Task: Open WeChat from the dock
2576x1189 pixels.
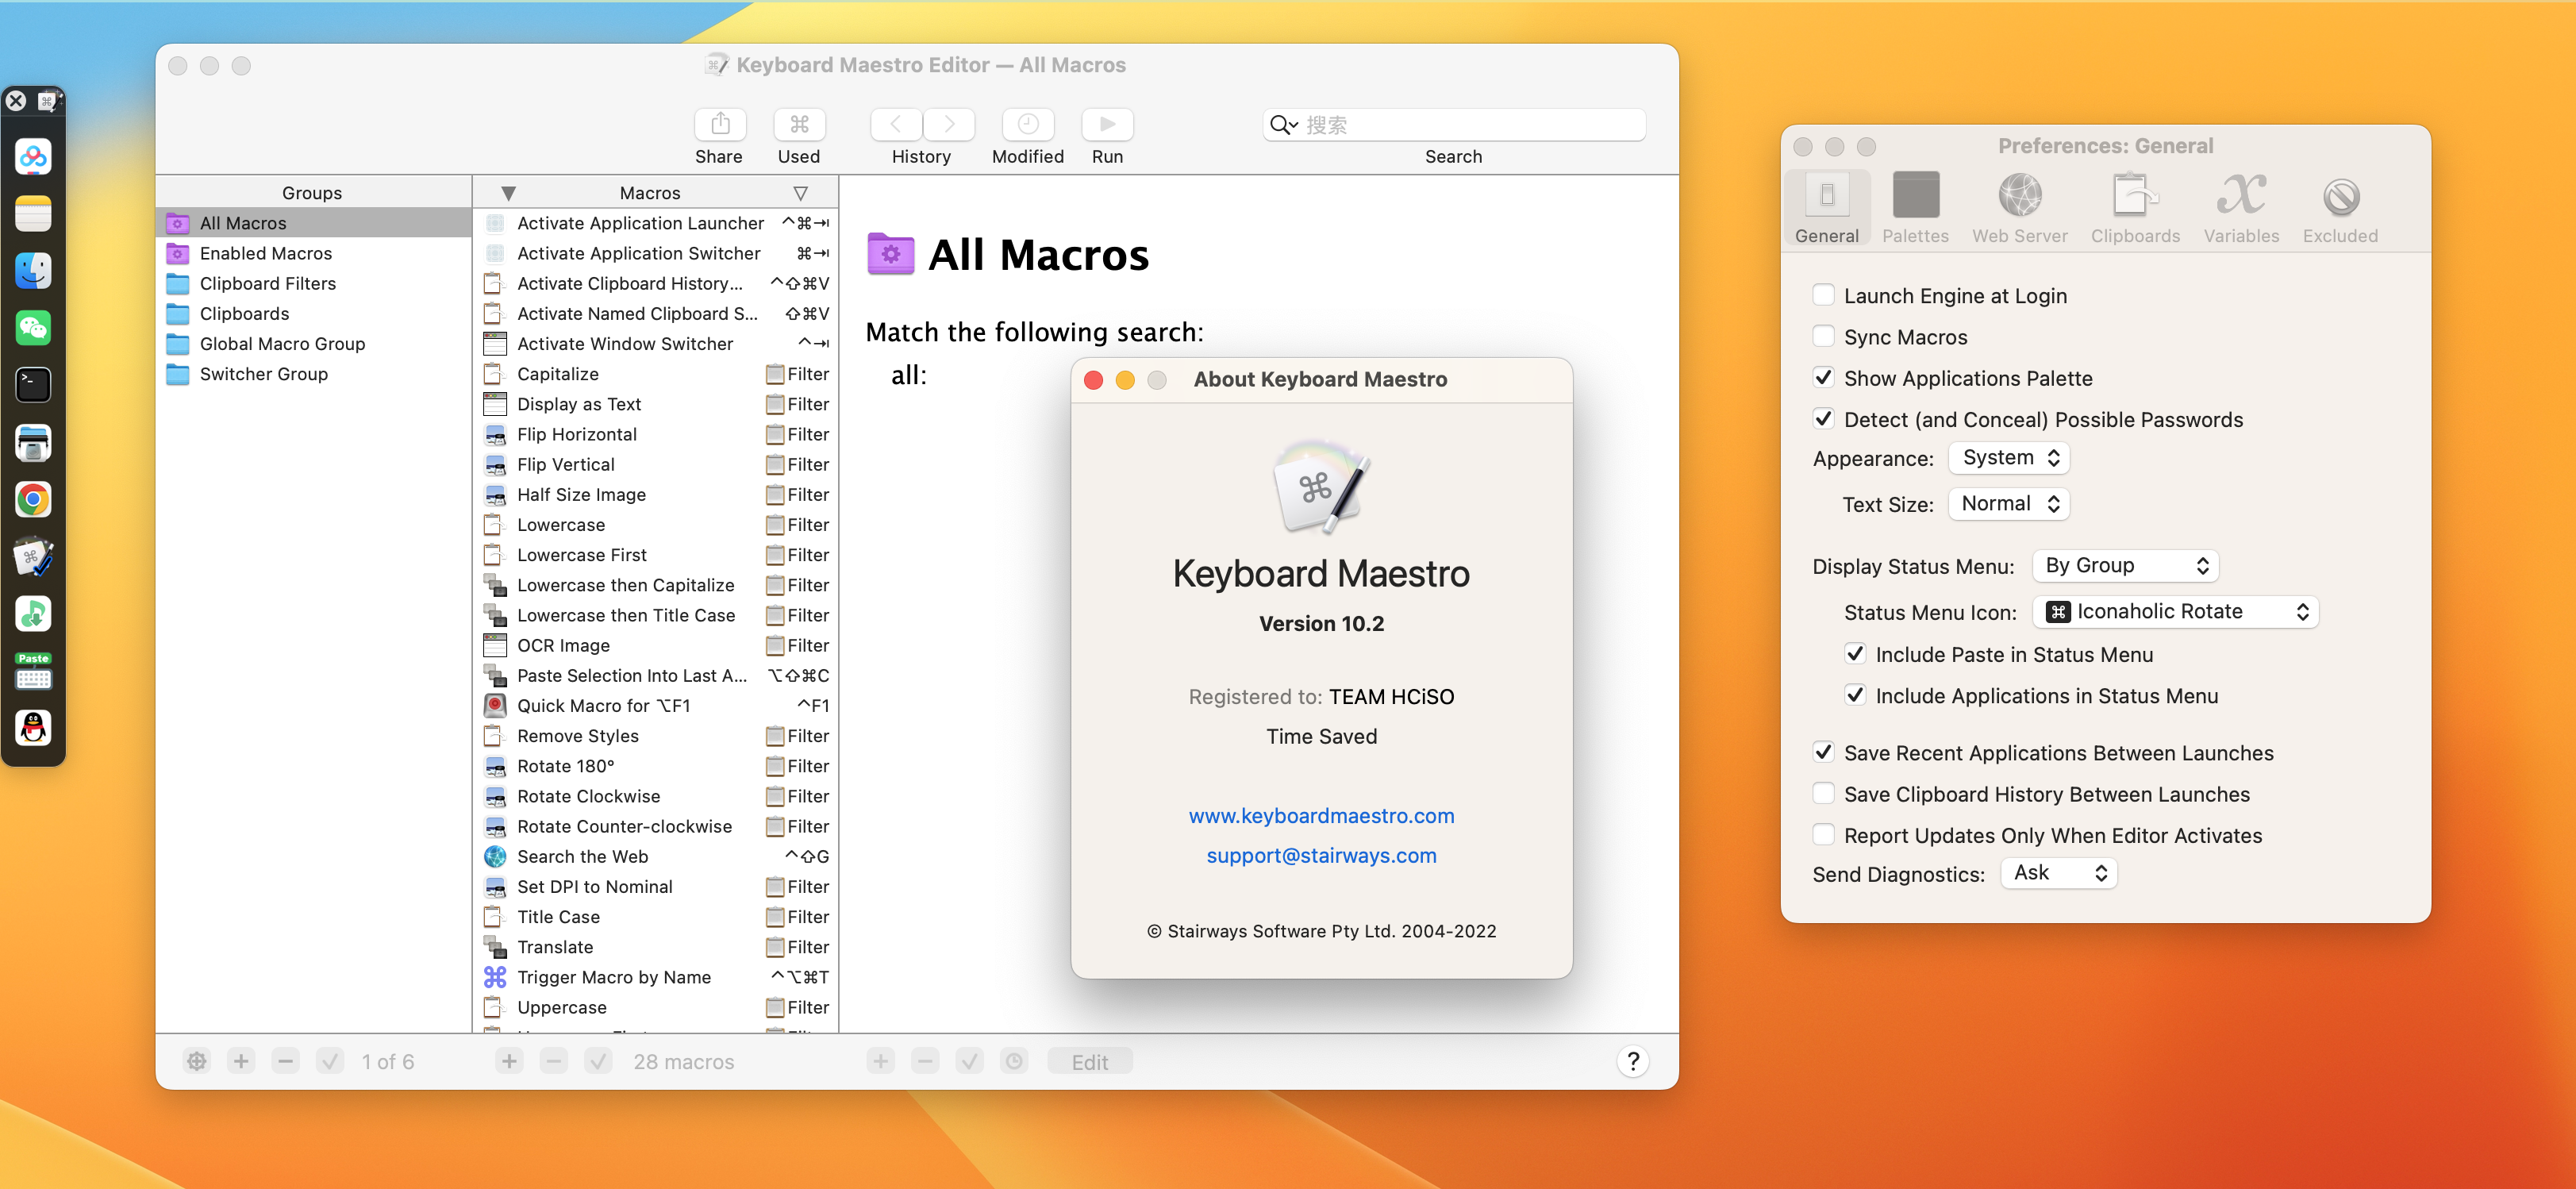Action: point(33,327)
